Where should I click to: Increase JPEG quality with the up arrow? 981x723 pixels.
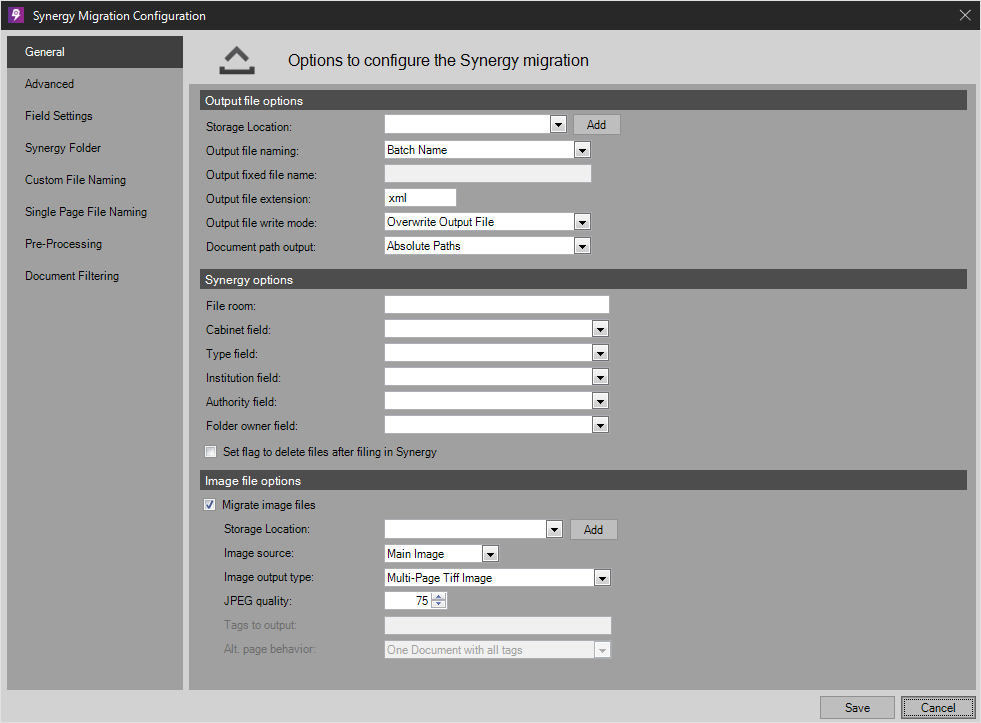(439, 597)
